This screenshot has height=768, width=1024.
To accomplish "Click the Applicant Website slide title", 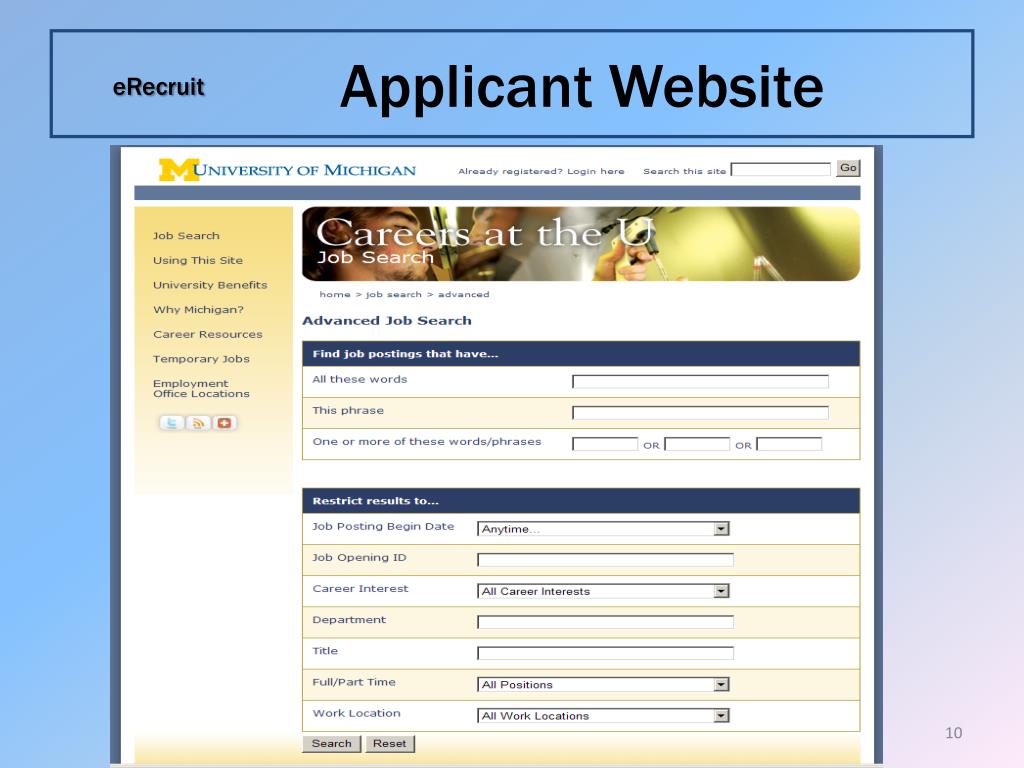I will [581, 86].
